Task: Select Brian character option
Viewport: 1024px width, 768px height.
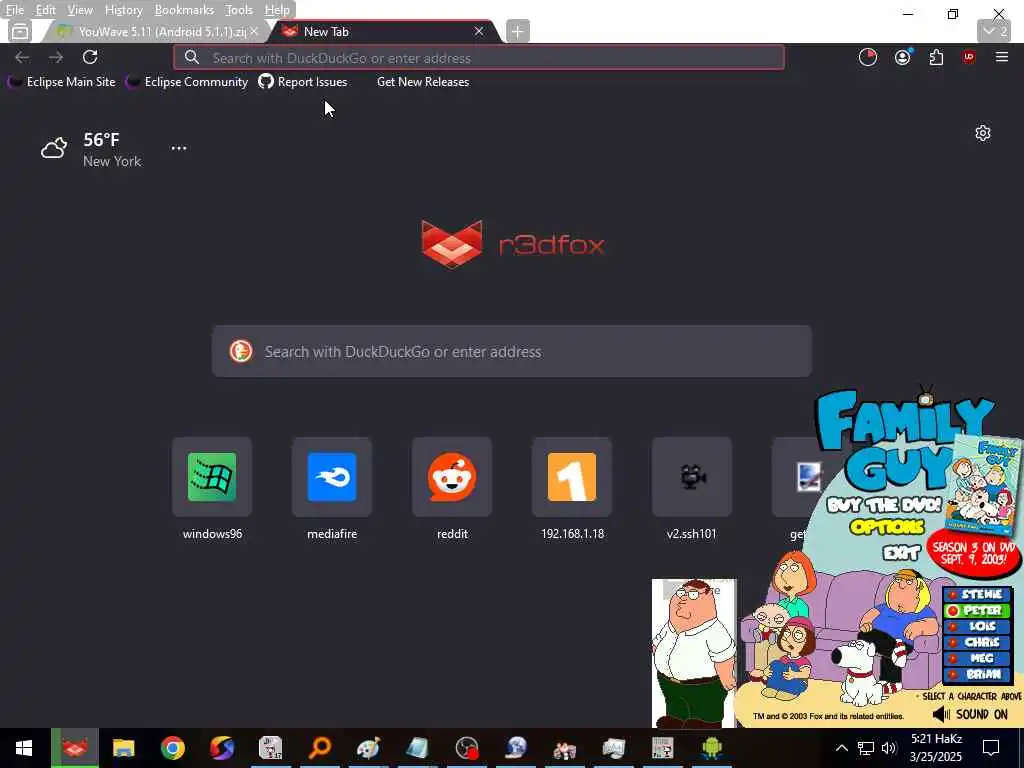Action: coord(977,674)
